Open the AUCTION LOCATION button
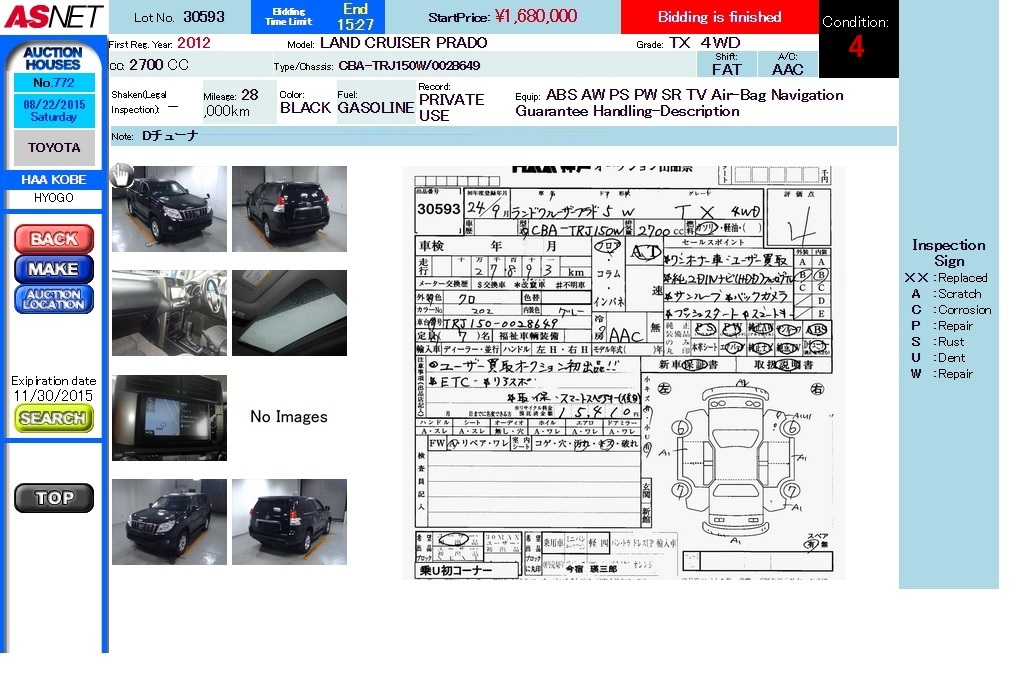 tap(53, 299)
